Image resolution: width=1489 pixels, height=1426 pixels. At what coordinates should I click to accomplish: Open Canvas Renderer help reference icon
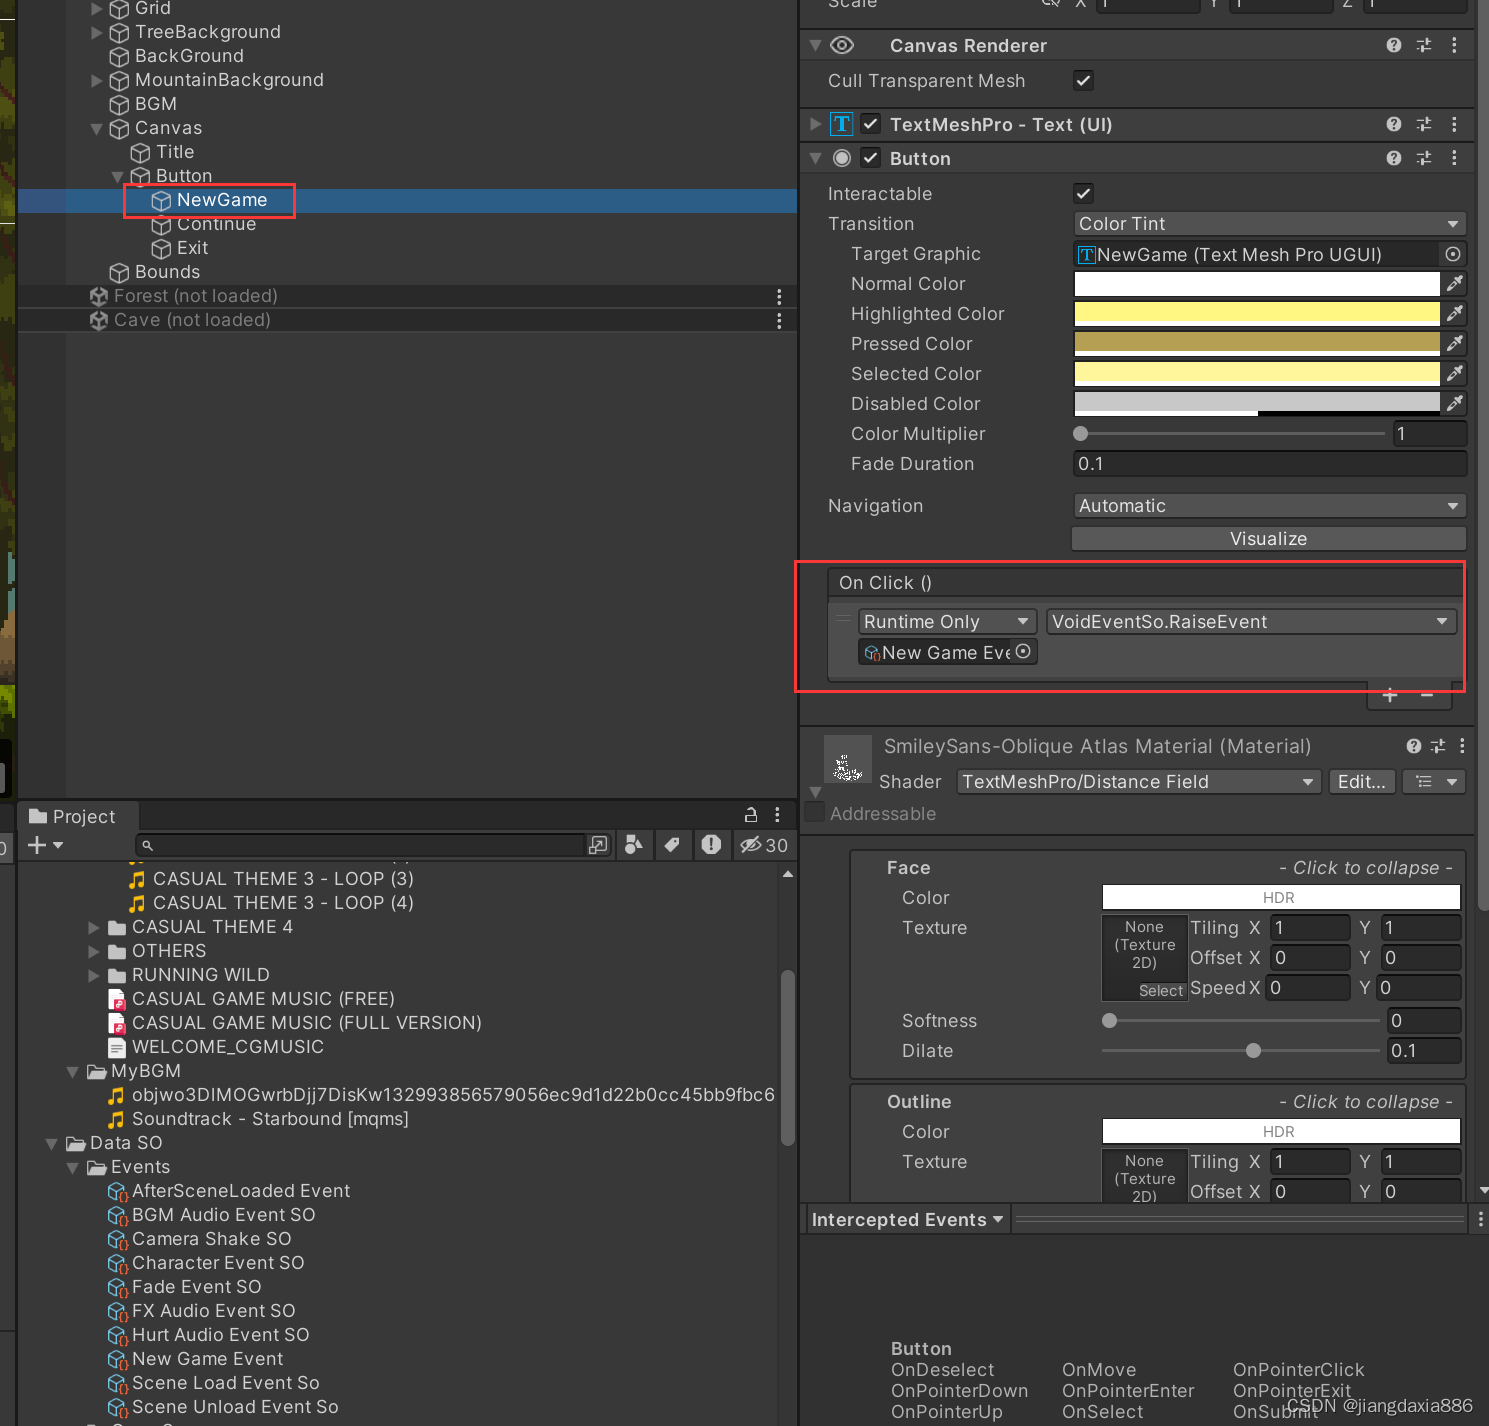(1394, 45)
